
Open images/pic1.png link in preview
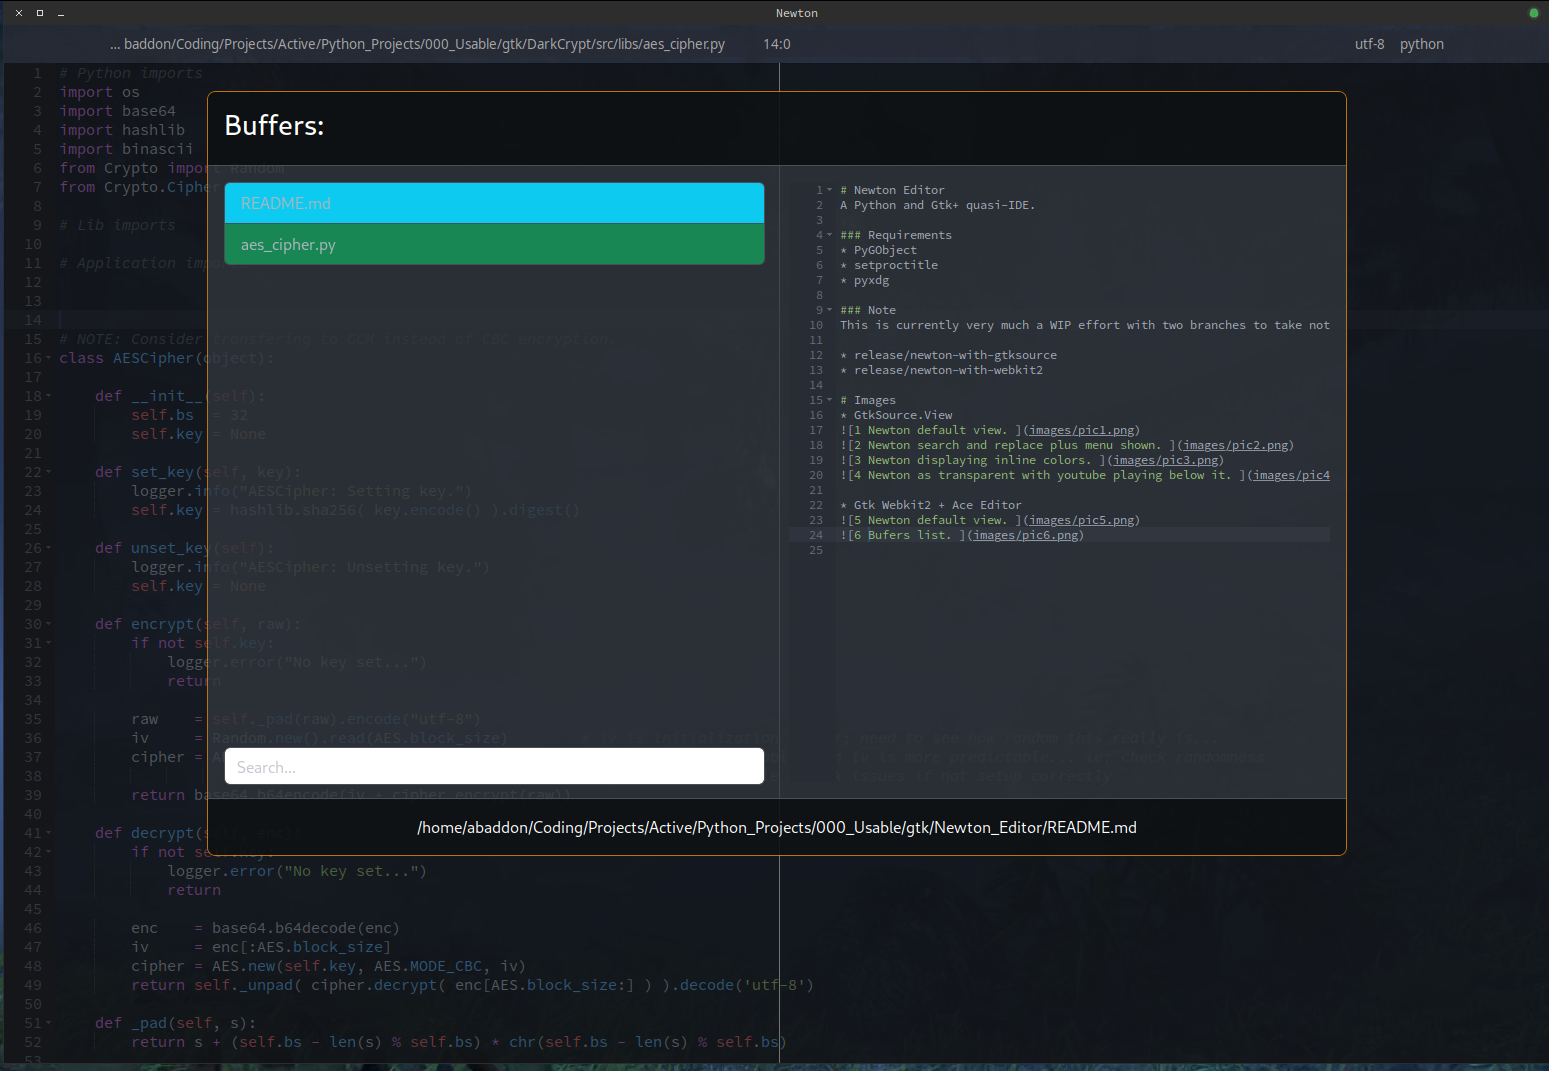tap(1082, 430)
